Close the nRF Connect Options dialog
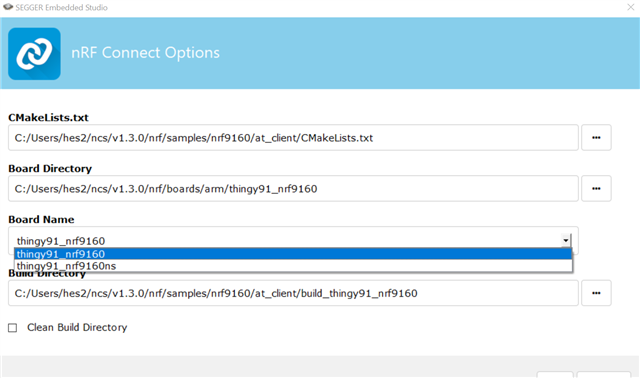Image resolution: width=640 pixels, height=378 pixels. (631, 7)
